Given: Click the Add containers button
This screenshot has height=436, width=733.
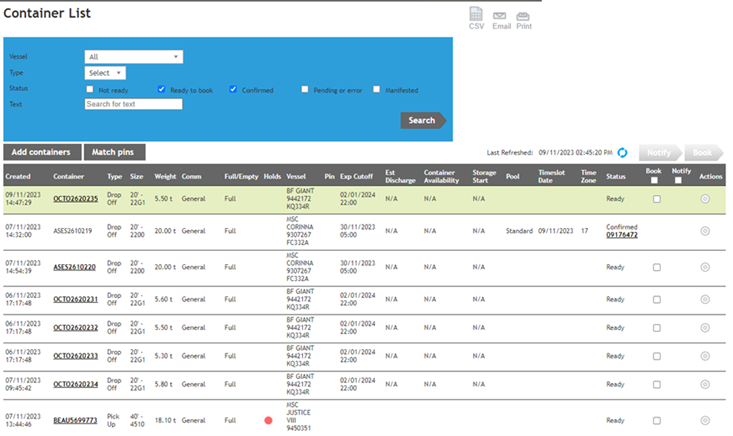Looking at the screenshot, I should [42, 152].
